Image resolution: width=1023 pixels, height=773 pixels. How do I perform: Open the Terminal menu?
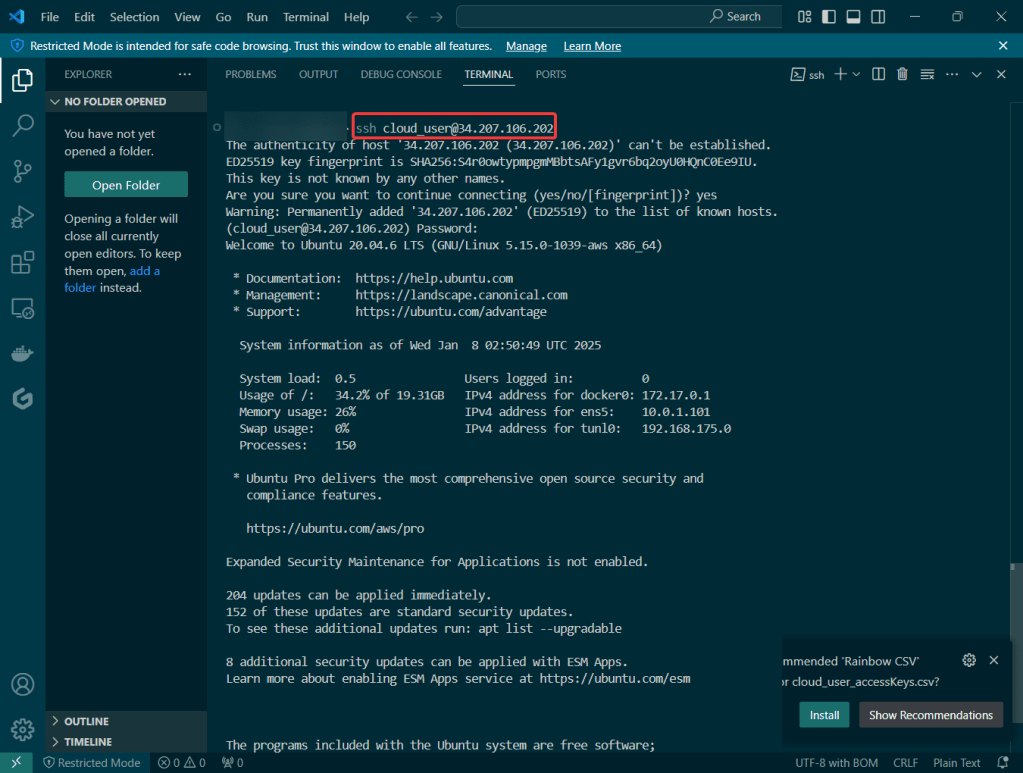point(305,17)
